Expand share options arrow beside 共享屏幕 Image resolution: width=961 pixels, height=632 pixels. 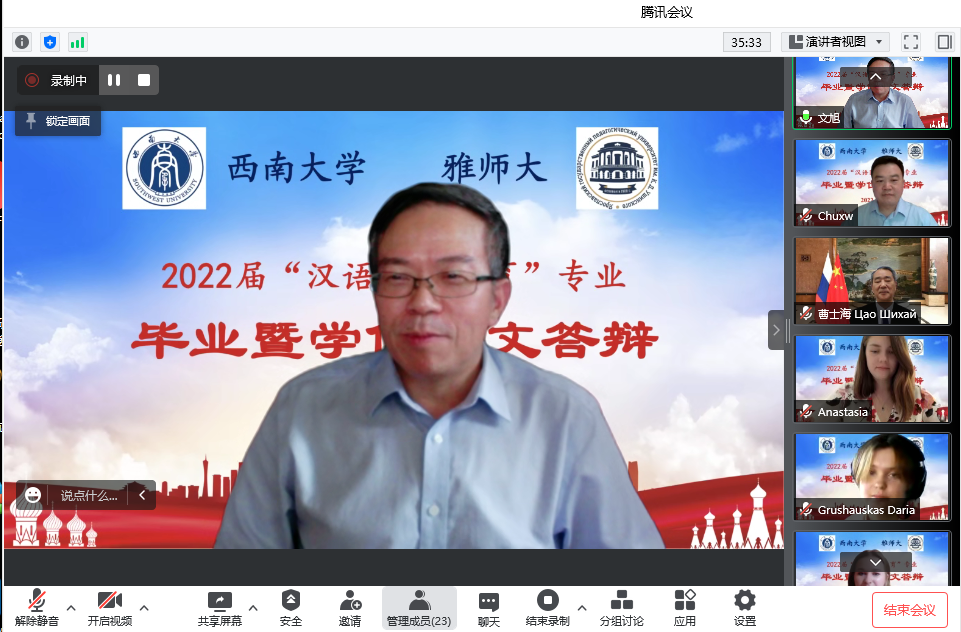click(x=252, y=607)
